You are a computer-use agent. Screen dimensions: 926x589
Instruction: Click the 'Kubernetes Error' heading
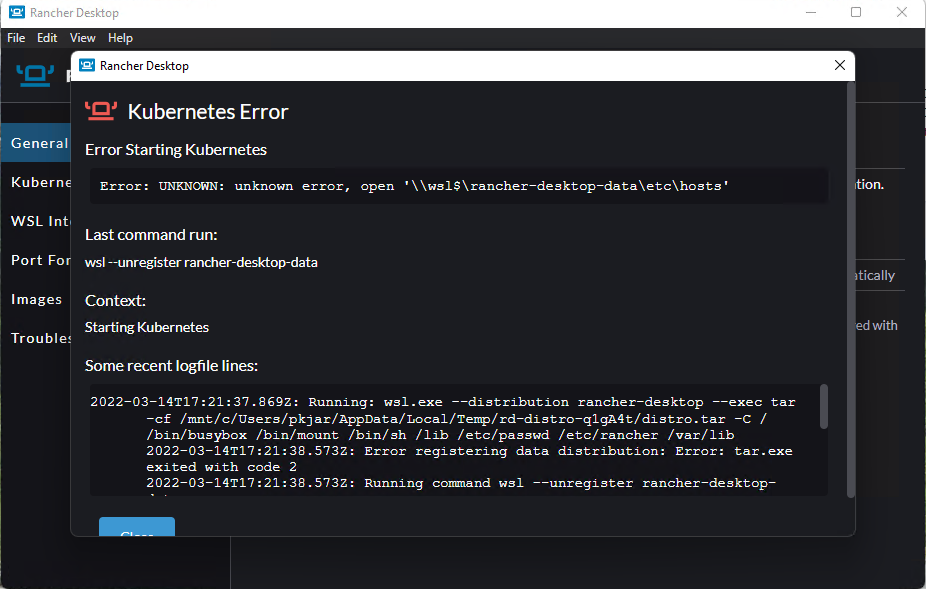tap(208, 112)
